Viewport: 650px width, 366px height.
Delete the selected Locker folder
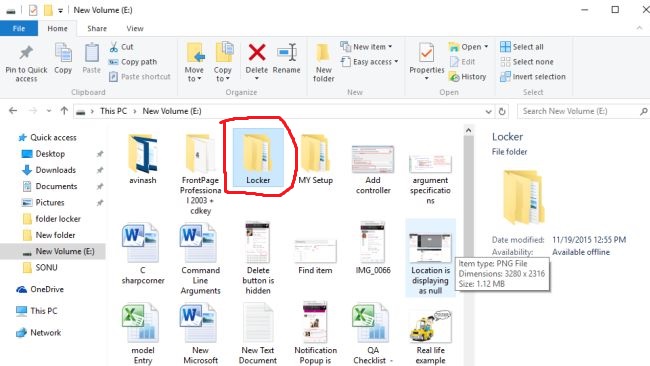click(x=257, y=54)
